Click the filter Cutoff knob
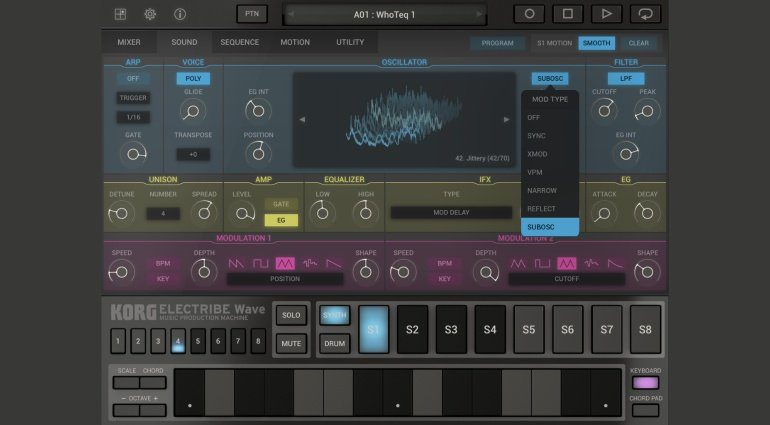Image resolution: width=770 pixels, height=425 pixels. click(603, 110)
